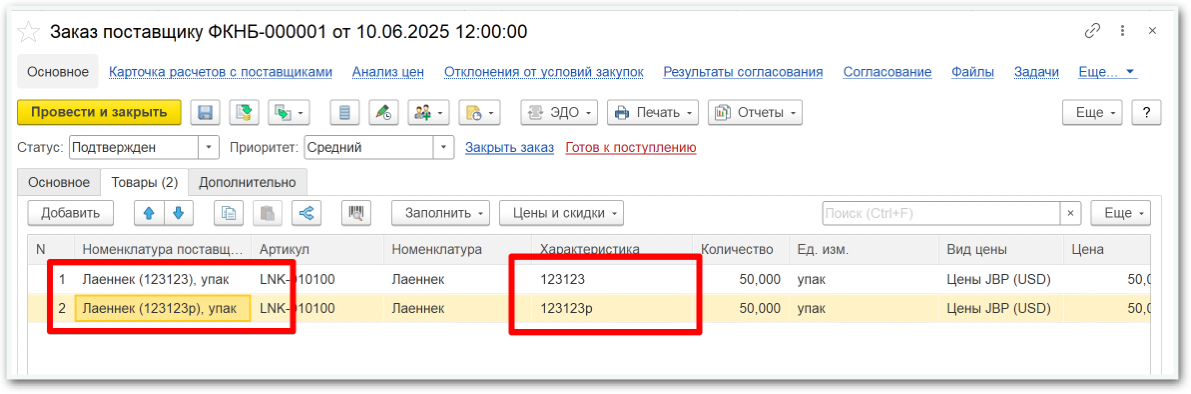Screen dimensions: 1191x394
Task: Click the Закрыть заказ link
Action: click(510, 147)
